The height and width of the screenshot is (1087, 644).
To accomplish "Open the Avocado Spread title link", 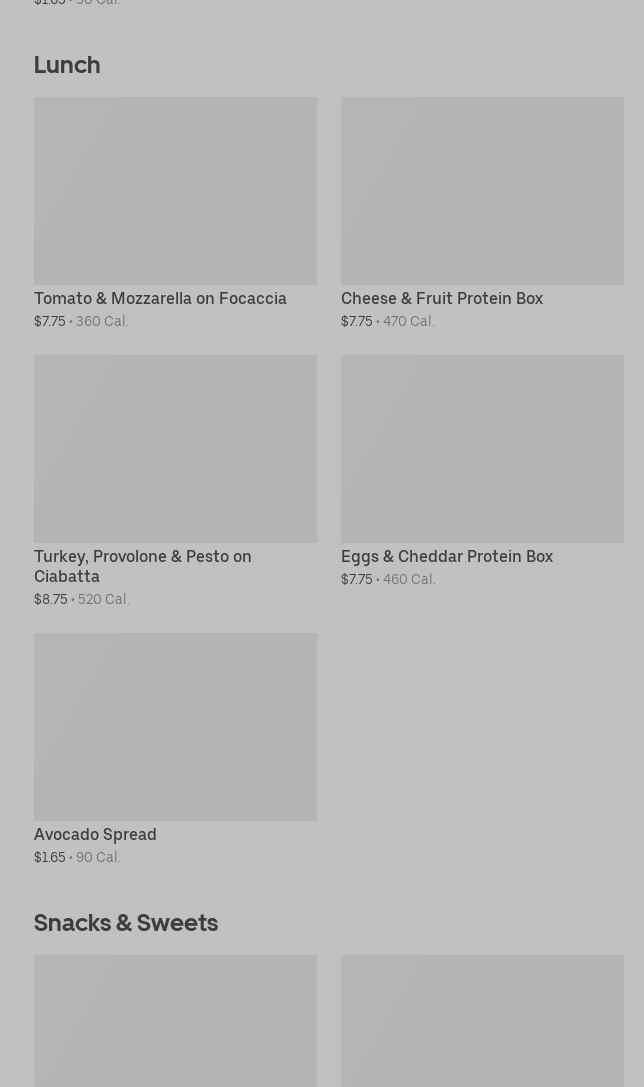I will pyautogui.click(x=95, y=834).
